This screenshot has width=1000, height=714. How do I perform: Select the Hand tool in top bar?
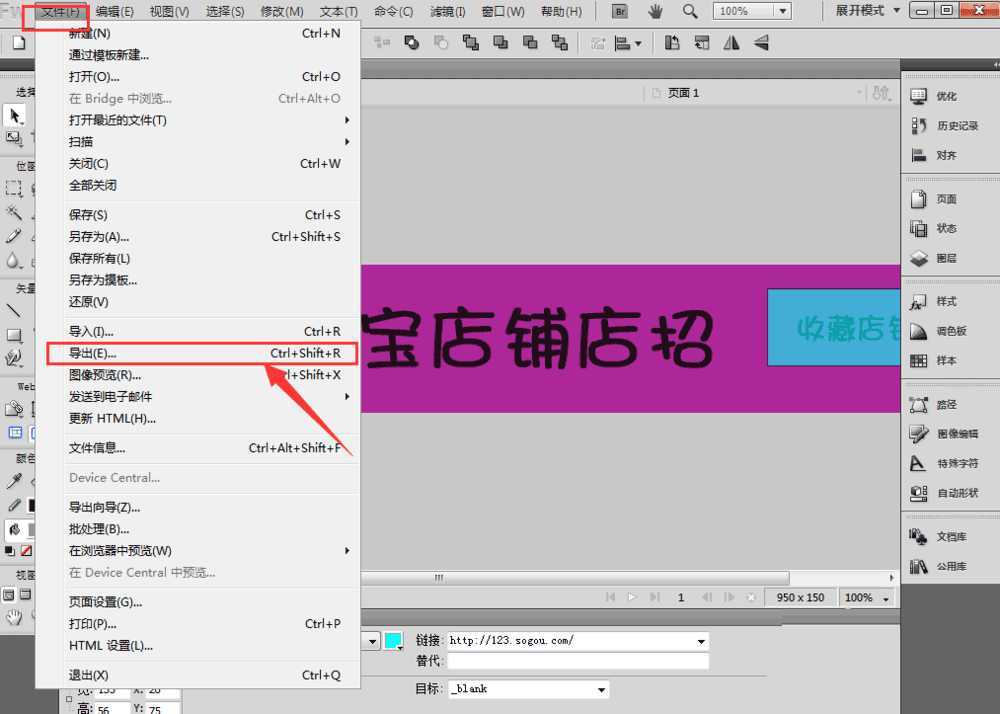click(655, 11)
